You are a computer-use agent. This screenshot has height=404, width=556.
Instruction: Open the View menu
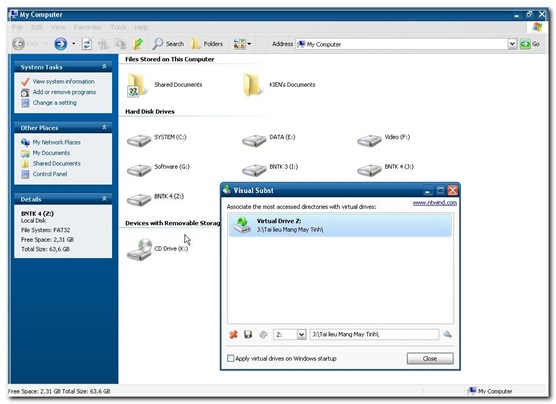58,27
